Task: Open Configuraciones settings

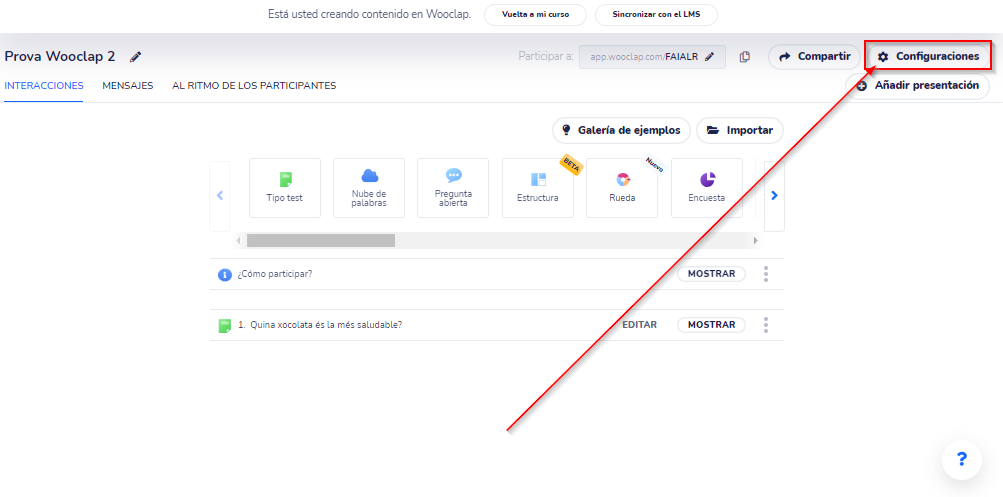Action: pos(928,56)
